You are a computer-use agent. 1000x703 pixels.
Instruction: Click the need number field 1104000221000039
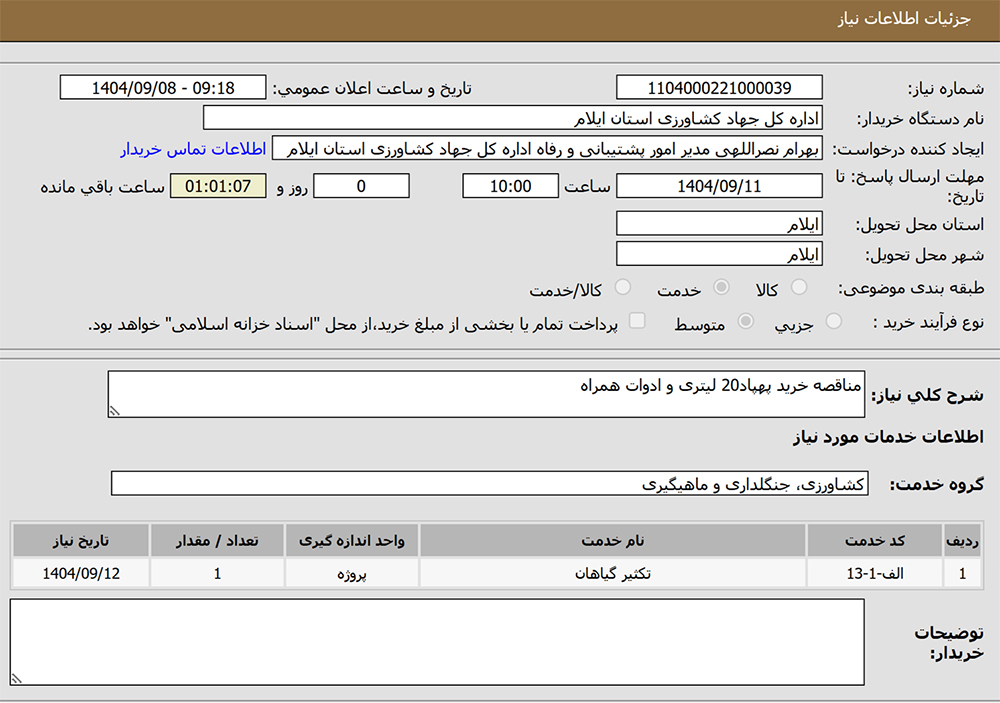[719, 88]
